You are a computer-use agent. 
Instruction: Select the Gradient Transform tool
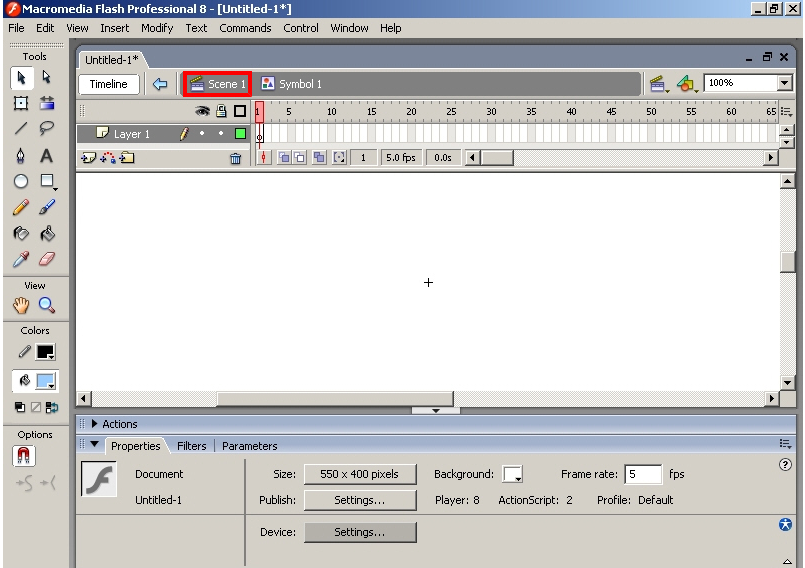47,103
